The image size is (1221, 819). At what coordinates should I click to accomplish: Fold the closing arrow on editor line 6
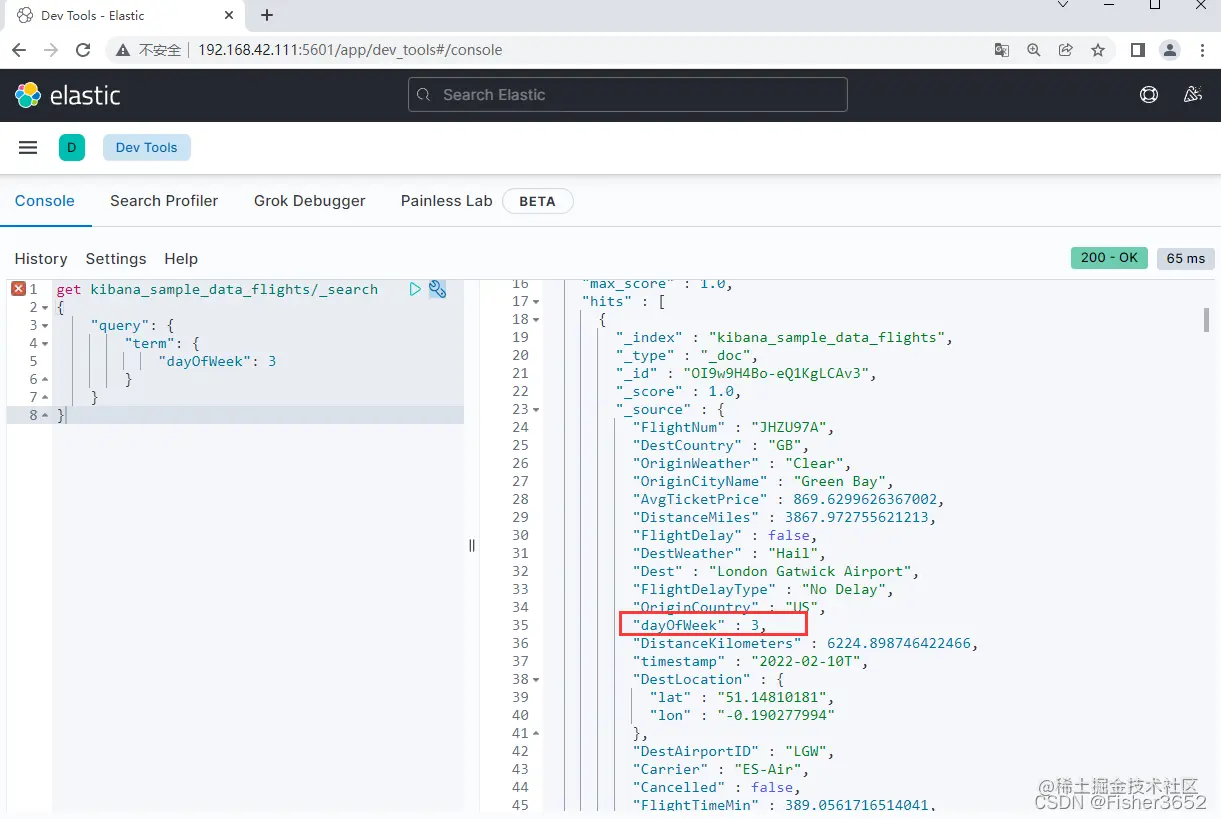pyautogui.click(x=46, y=380)
